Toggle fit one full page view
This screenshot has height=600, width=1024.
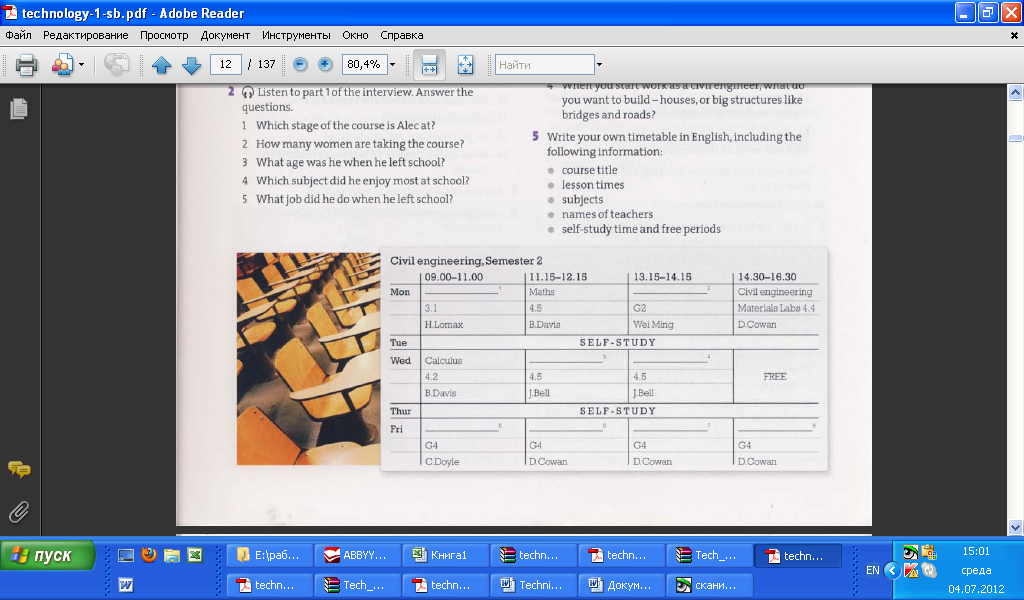(465, 65)
